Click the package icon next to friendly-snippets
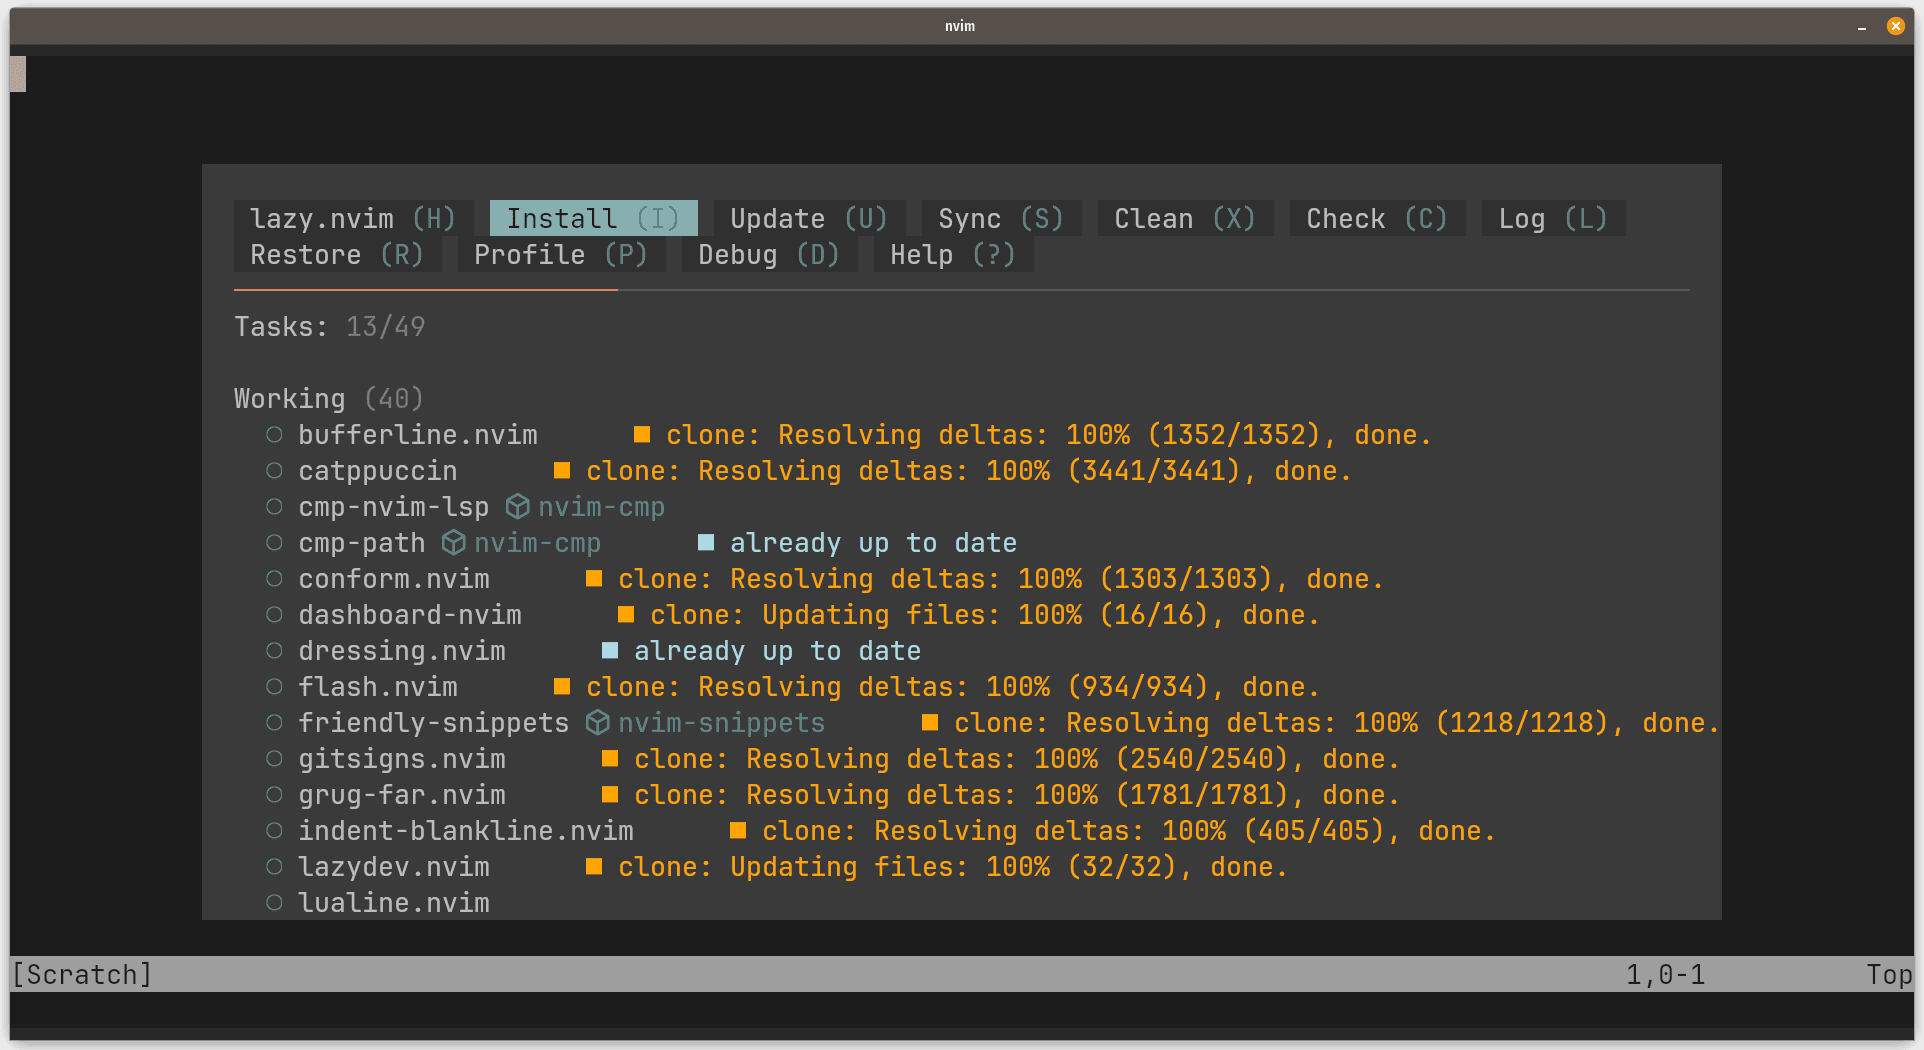 coord(597,723)
